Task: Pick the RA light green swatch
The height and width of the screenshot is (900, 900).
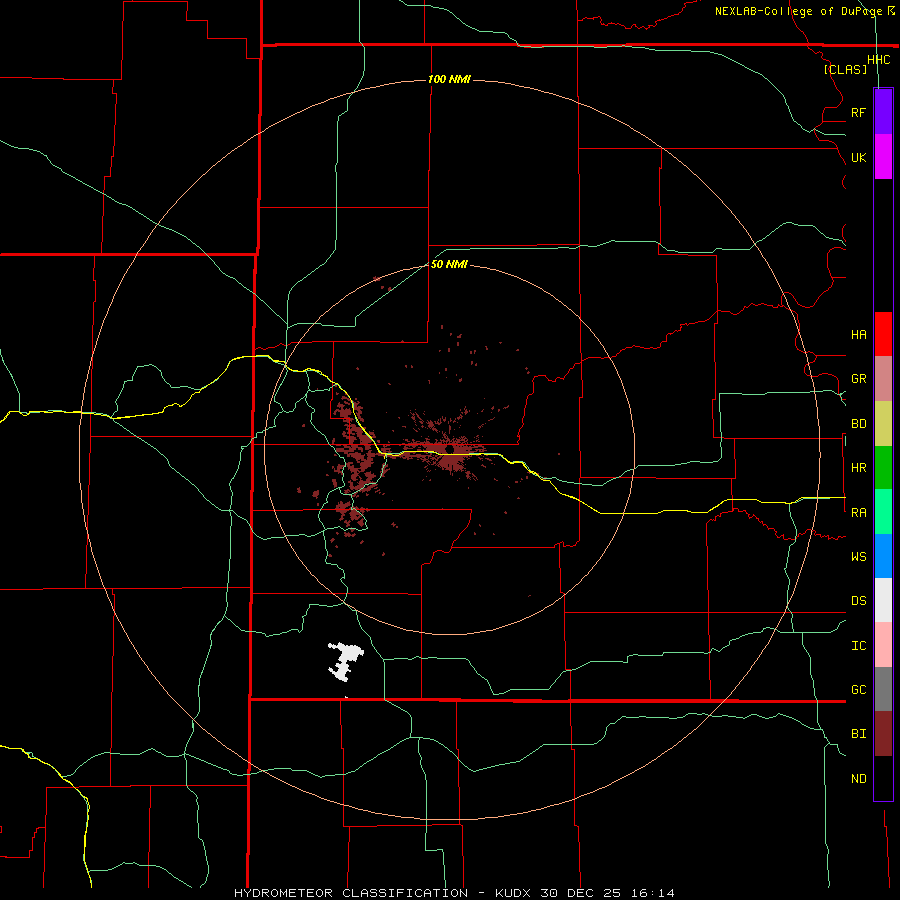Action: [883, 512]
